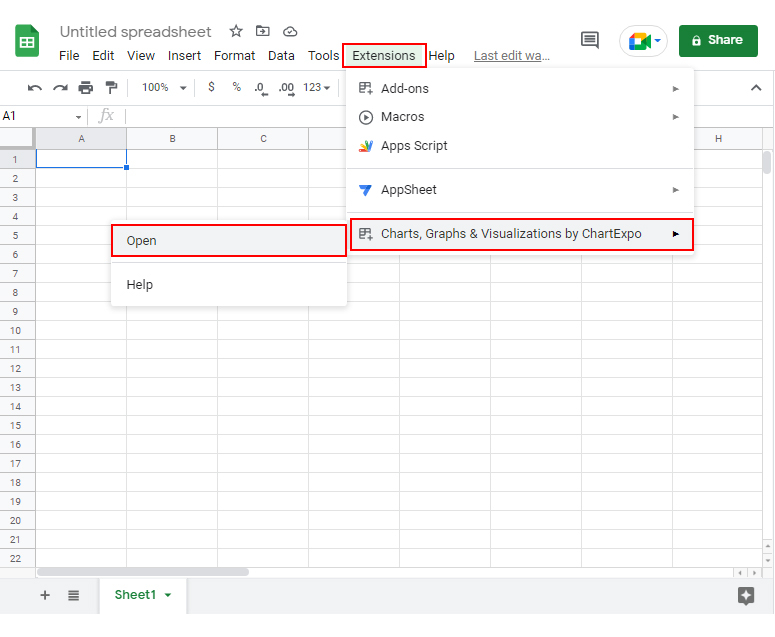Click the Explore icon at bottom right
775x637 pixels.
coord(746,595)
